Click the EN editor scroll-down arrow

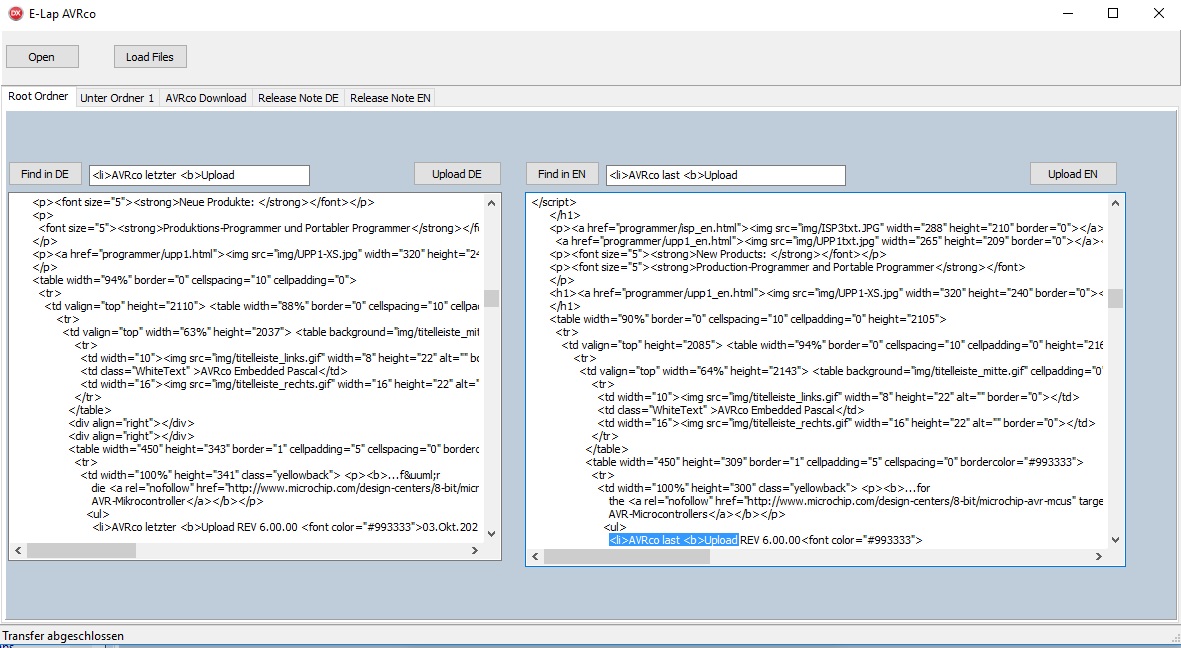click(x=1115, y=539)
